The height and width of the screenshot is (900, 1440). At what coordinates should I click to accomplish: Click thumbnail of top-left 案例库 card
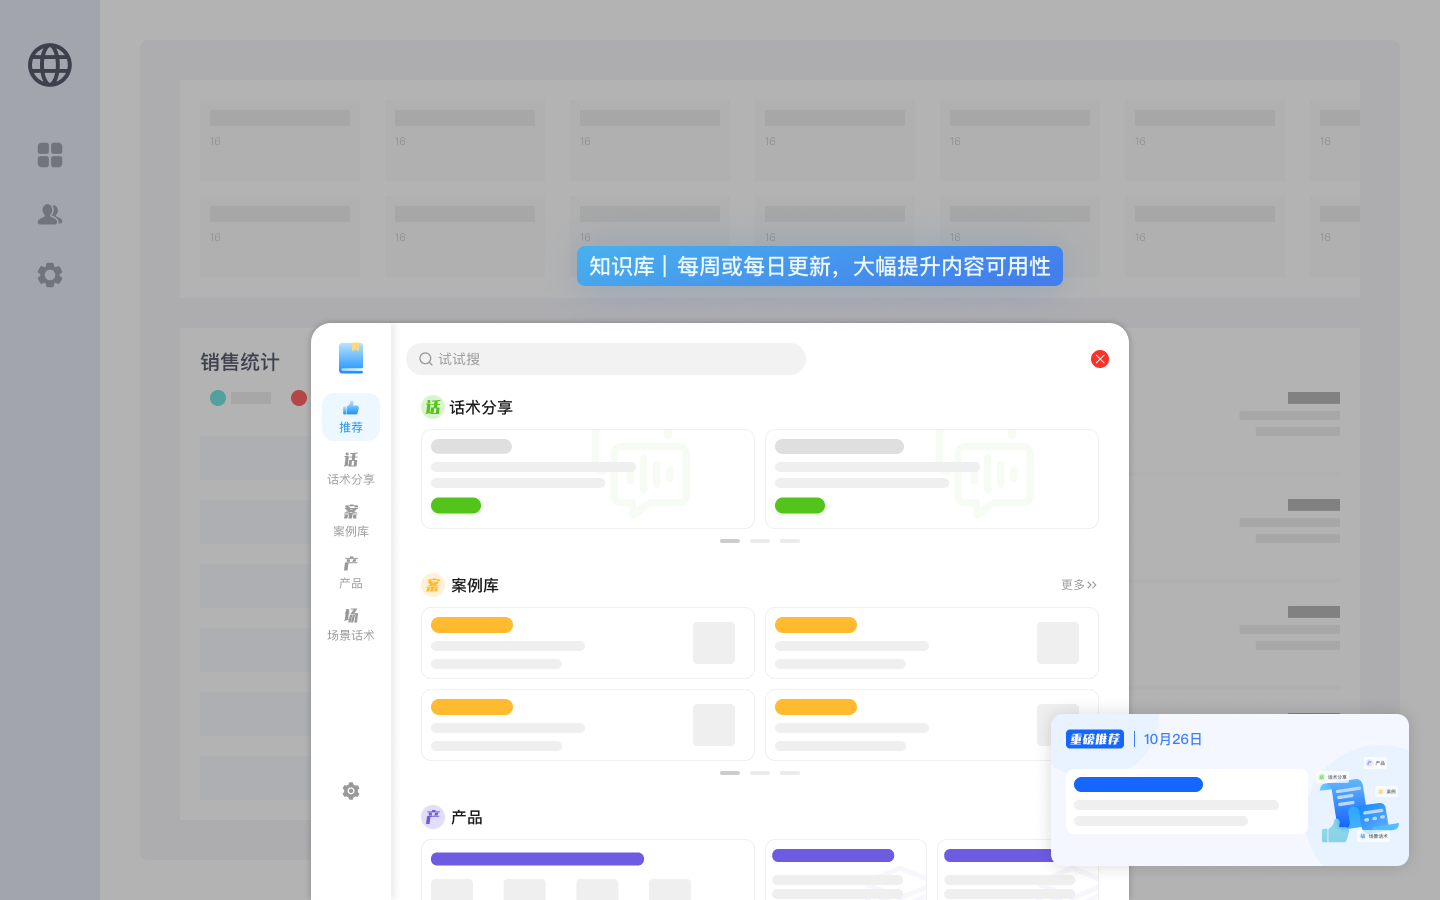pyautogui.click(x=714, y=643)
